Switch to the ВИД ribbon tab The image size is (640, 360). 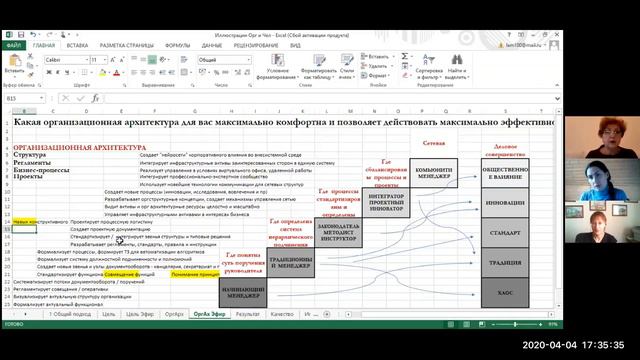[x=295, y=45]
